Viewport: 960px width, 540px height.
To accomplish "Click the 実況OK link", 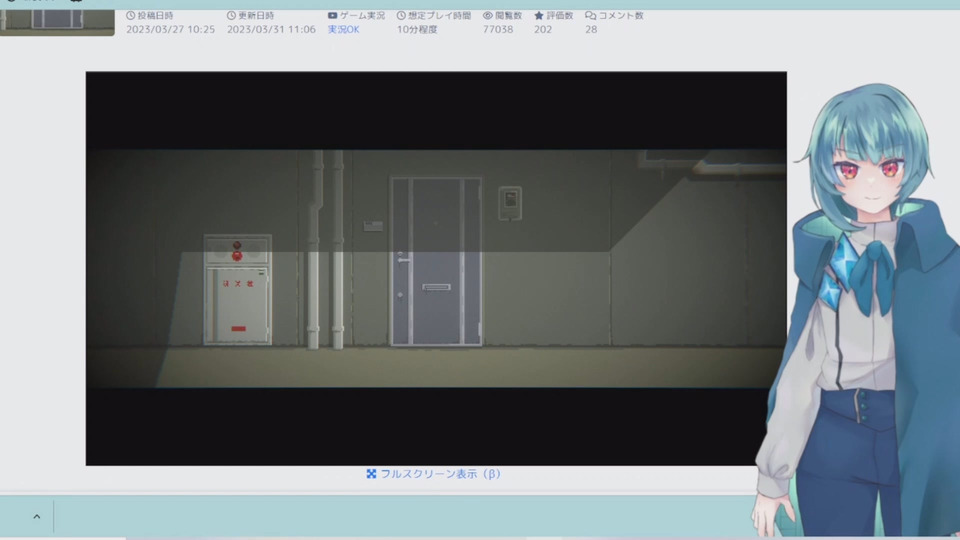I will click(x=343, y=29).
